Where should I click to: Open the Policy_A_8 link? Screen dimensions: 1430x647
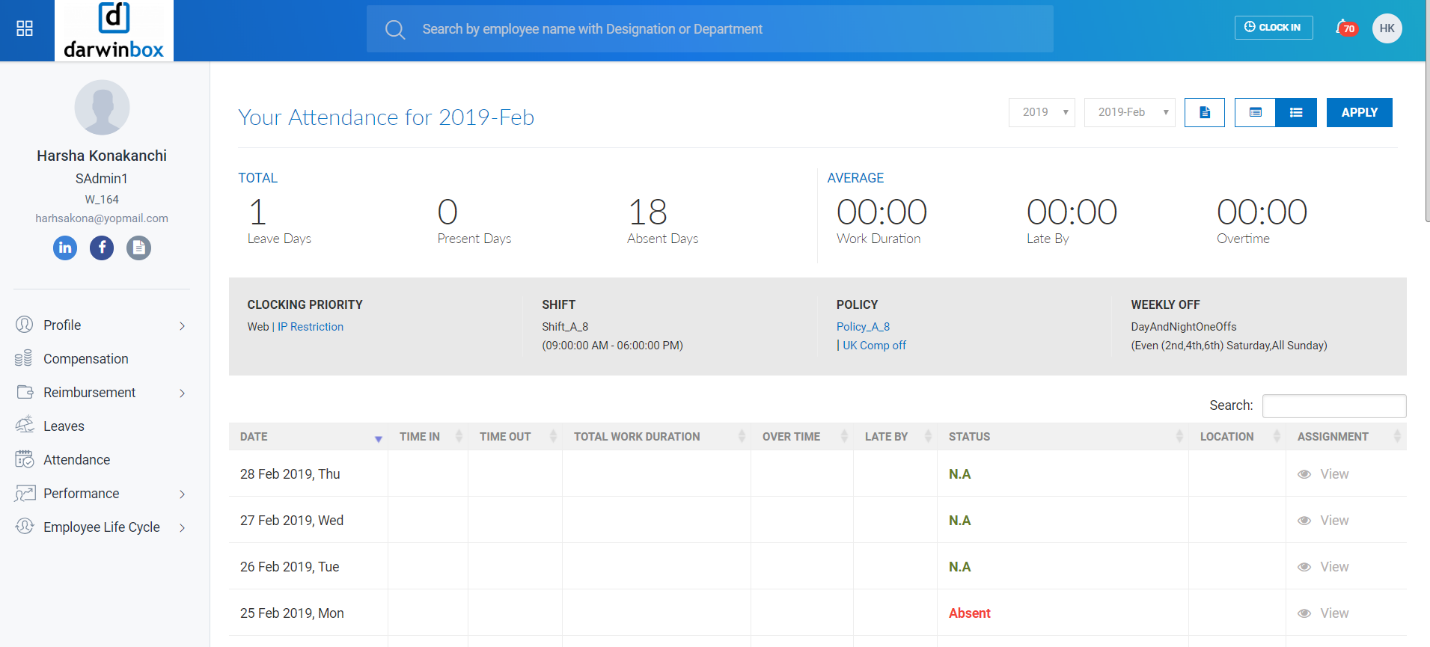[x=863, y=327]
